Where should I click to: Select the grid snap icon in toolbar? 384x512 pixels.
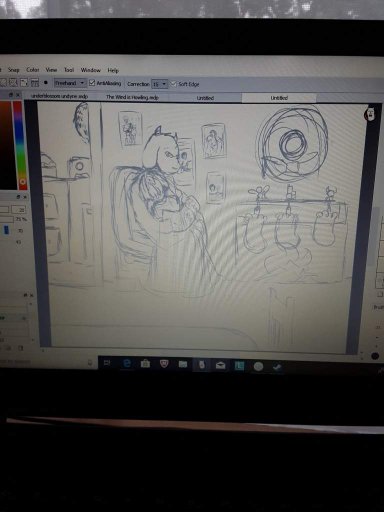coord(35,82)
